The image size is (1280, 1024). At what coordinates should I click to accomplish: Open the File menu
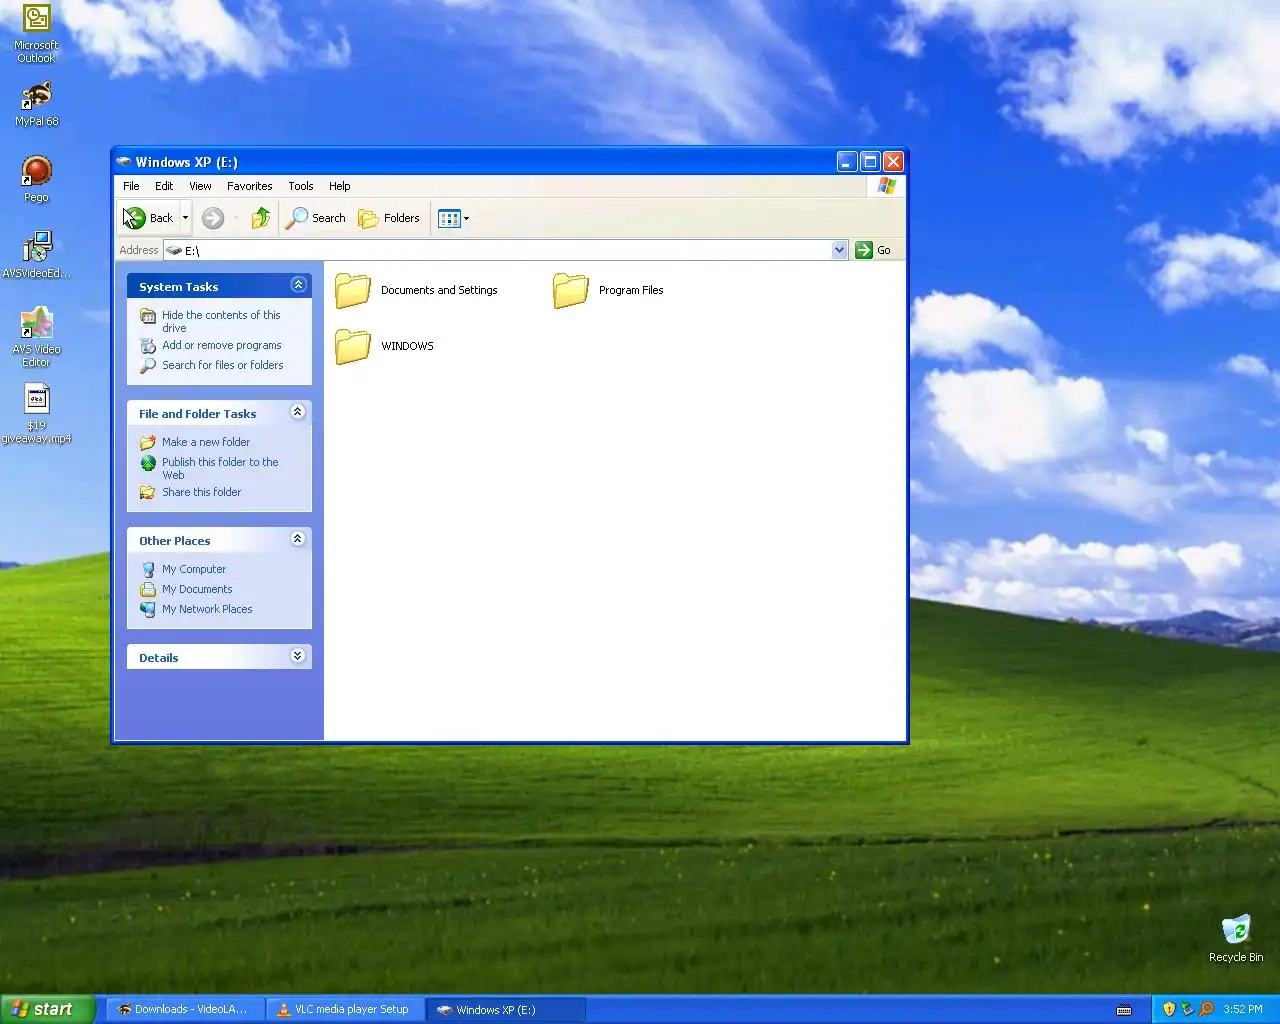pyautogui.click(x=131, y=186)
